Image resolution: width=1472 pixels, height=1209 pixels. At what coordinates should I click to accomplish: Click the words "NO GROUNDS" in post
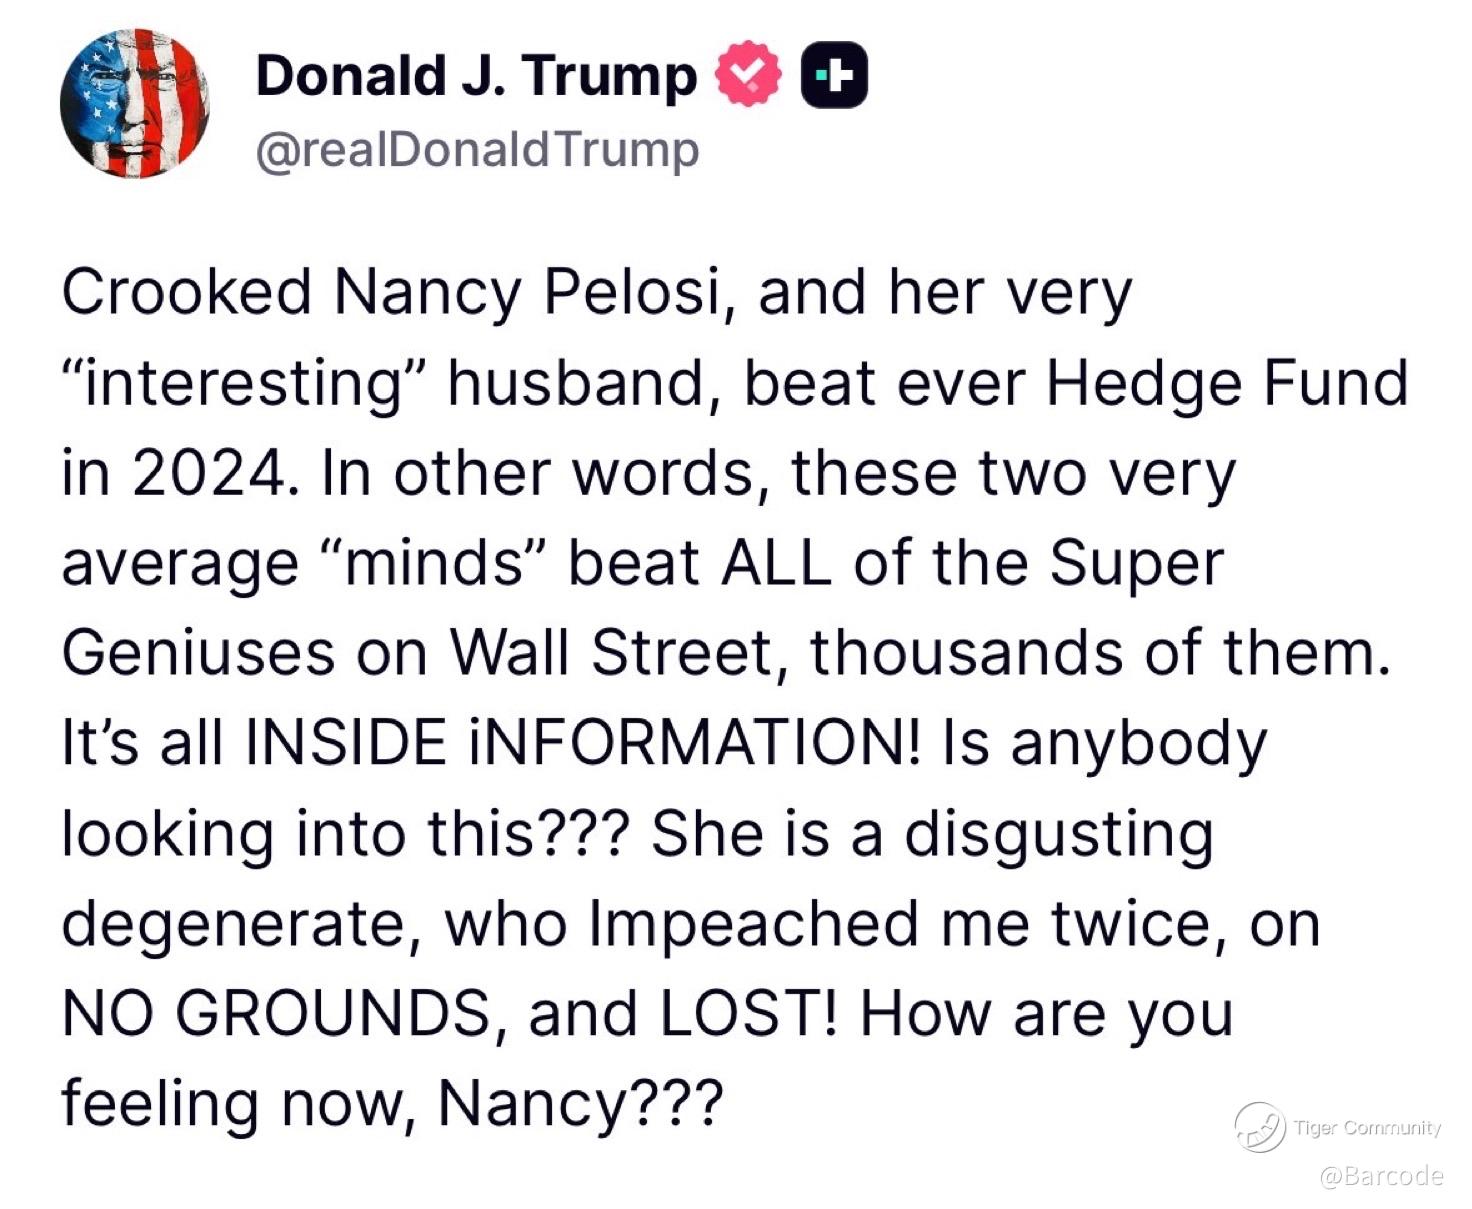276,1014
